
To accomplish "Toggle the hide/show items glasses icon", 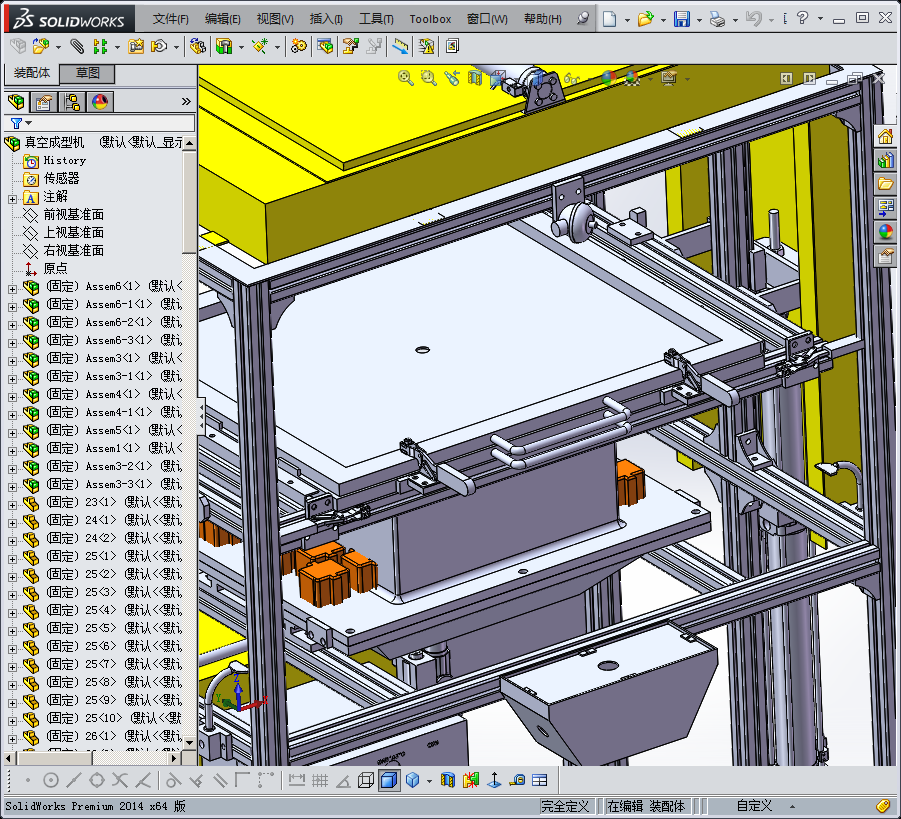I will 571,78.
